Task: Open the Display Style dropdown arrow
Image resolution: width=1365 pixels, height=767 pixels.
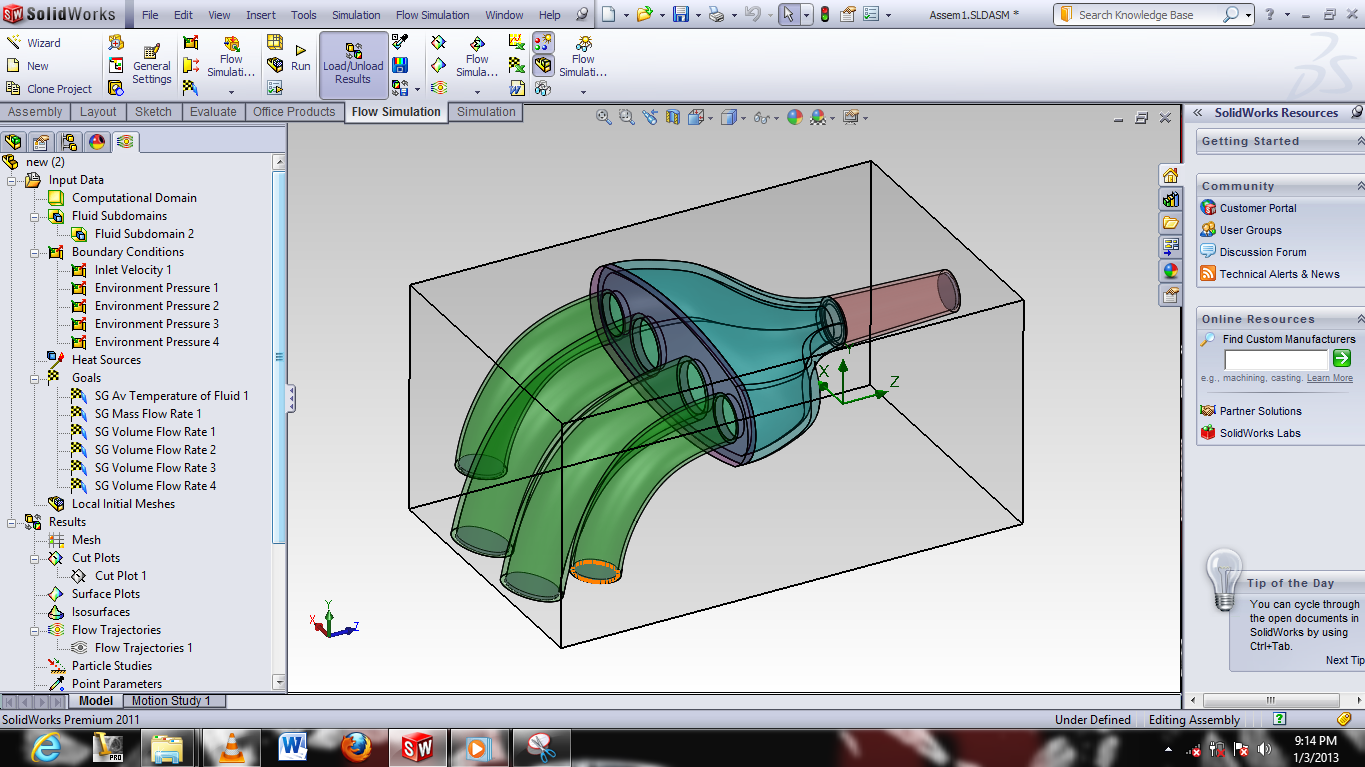Action: point(743,118)
